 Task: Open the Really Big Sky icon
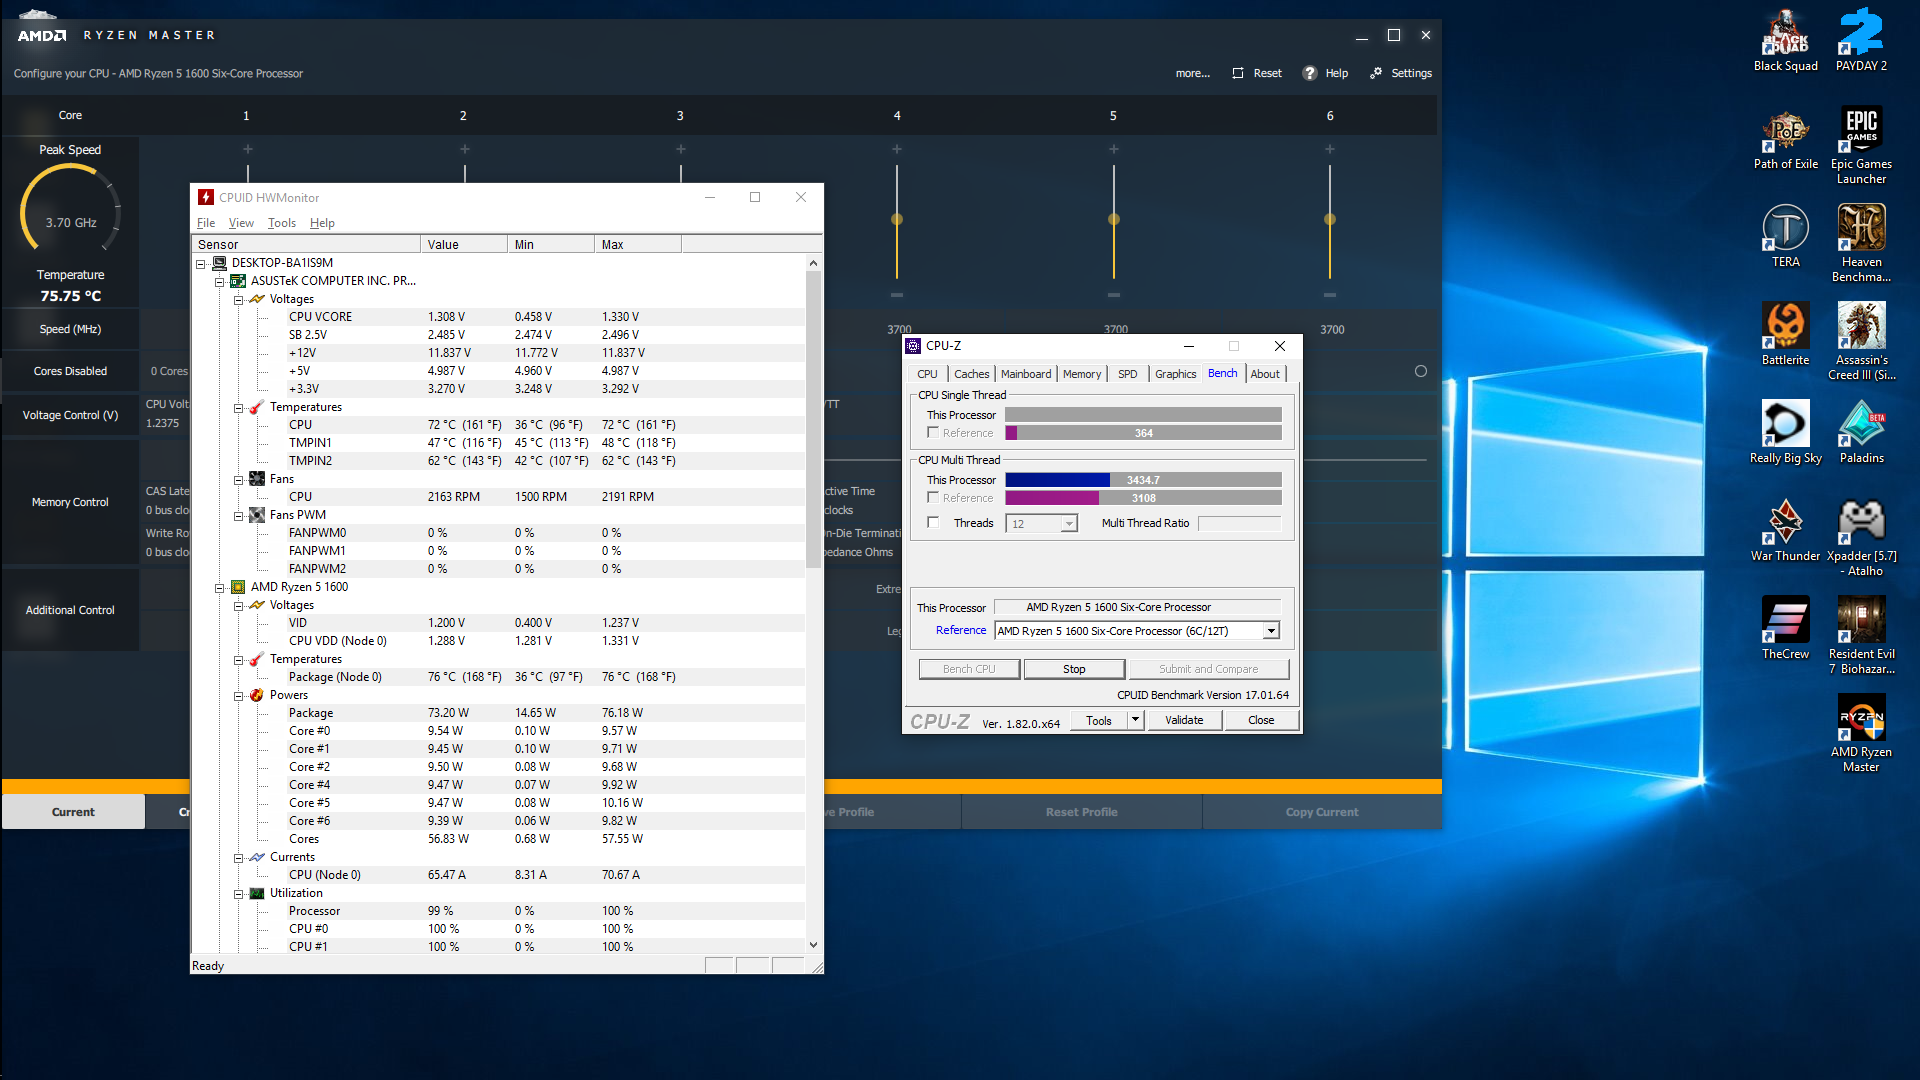[1785, 433]
